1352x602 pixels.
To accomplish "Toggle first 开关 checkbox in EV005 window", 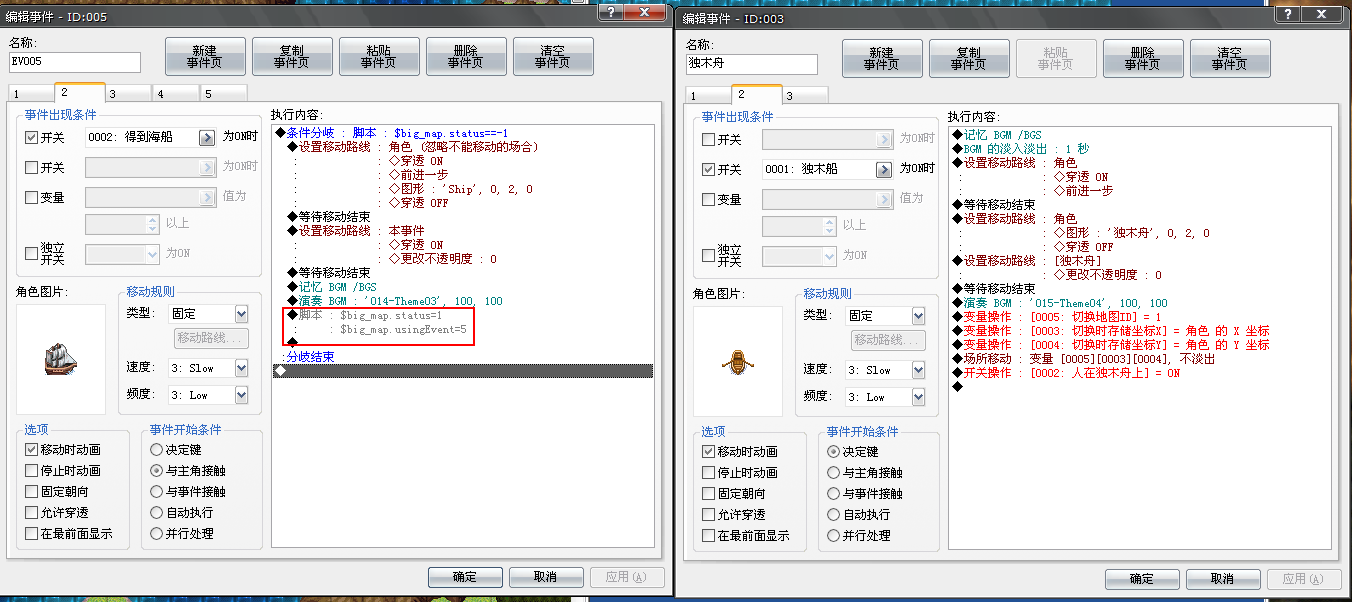I will (x=32, y=137).
